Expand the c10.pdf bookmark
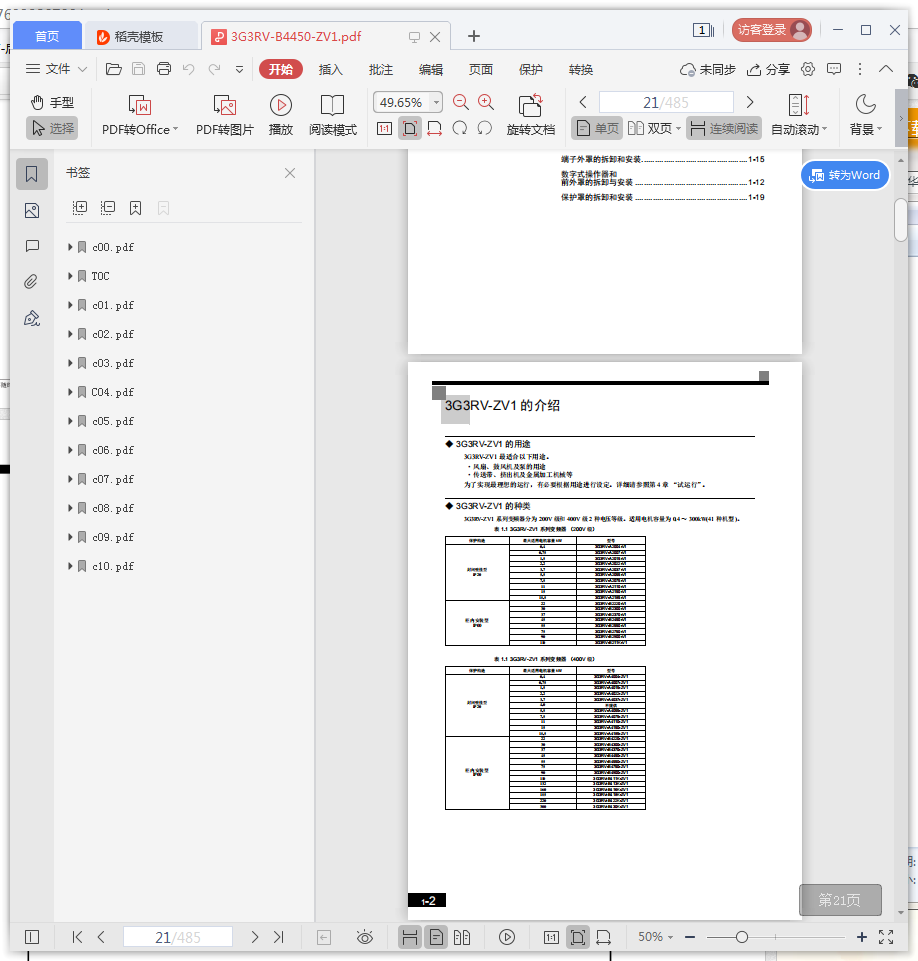The height and width of the screenshot is (961, 918). 70,566
